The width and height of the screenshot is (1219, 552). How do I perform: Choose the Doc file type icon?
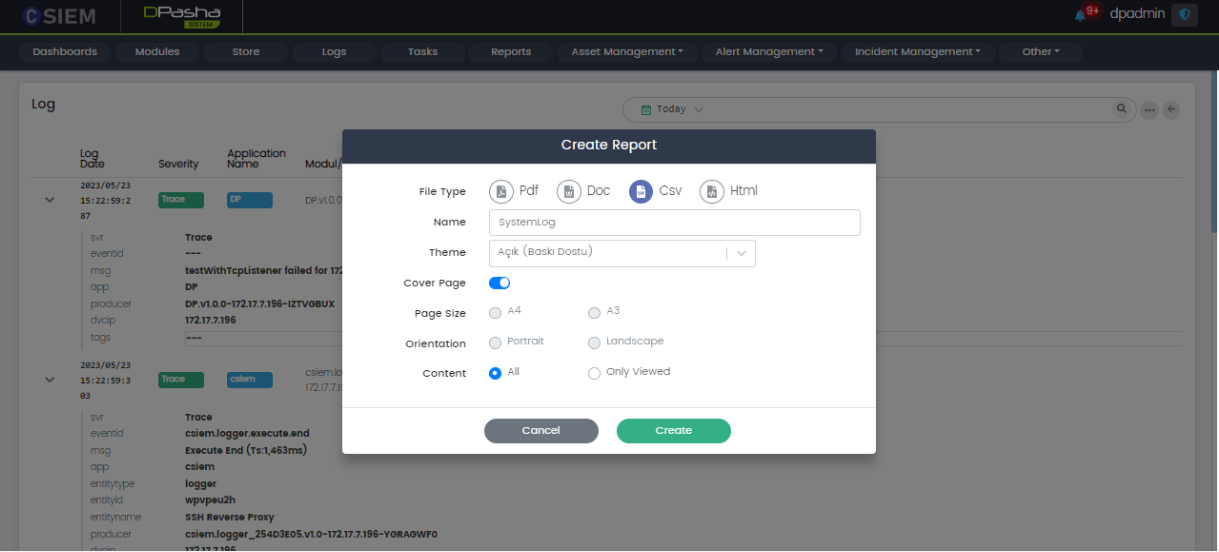pos(569,191)
